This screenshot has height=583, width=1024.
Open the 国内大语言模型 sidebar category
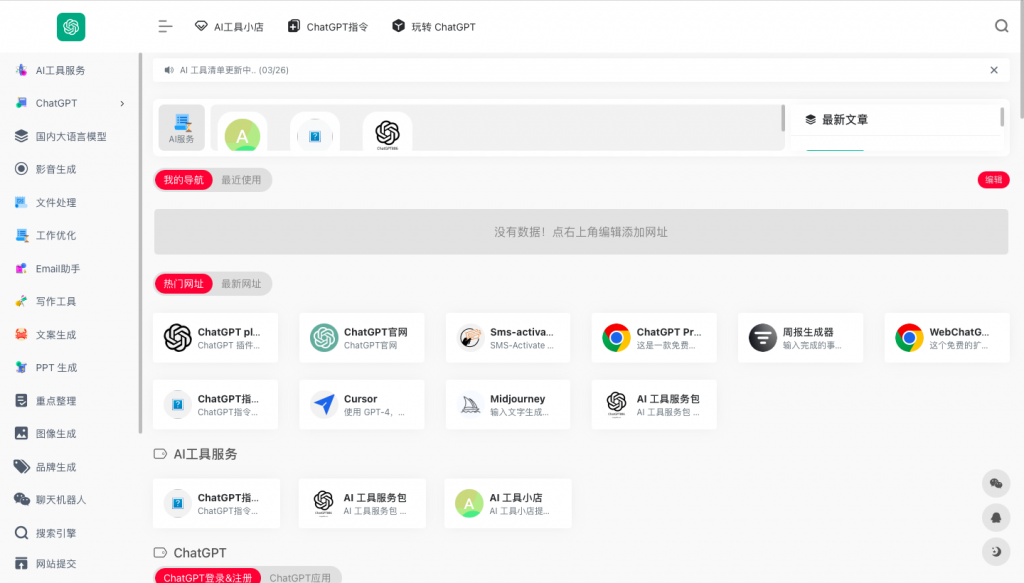[x=70, y=137]
